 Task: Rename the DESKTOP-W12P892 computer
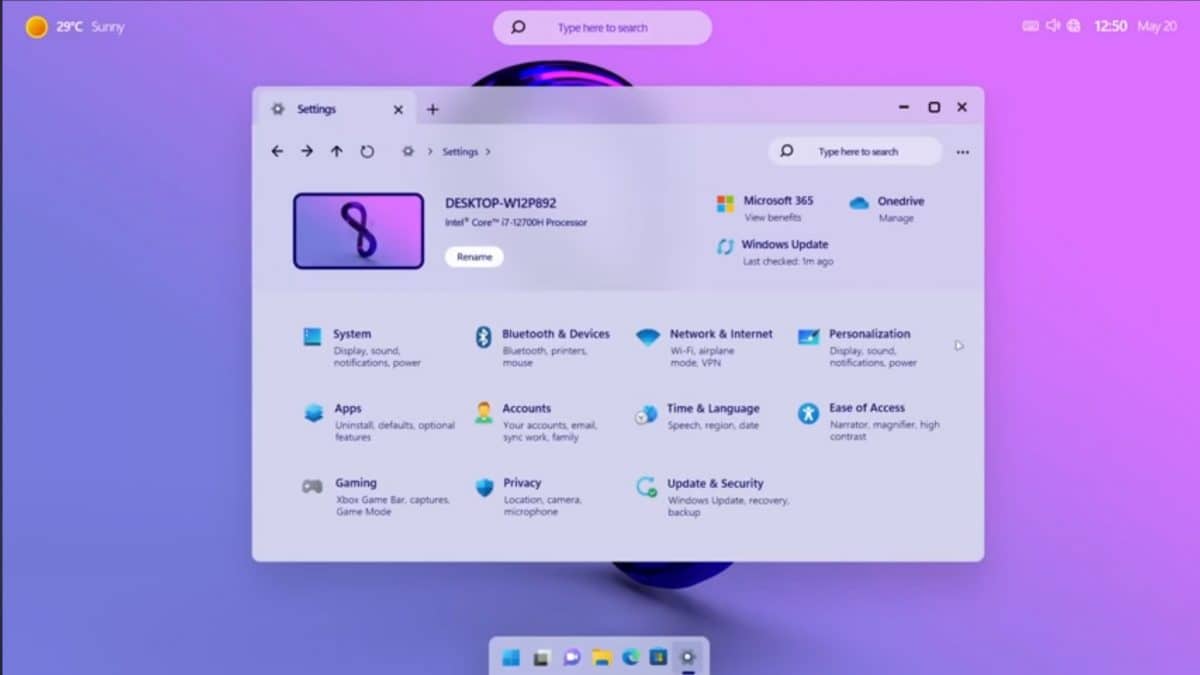[x=473, y=256]
